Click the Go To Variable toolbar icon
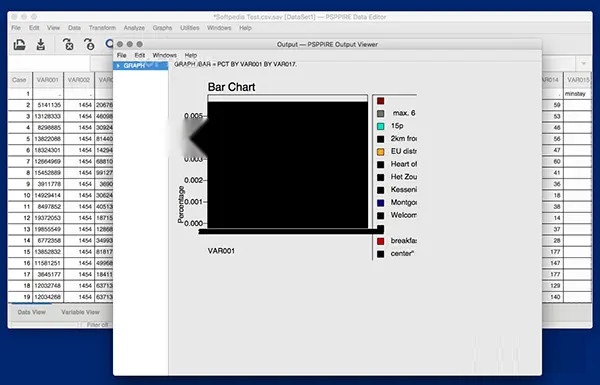600x385 pixels. pyautogui.click(x=68, y=44)
